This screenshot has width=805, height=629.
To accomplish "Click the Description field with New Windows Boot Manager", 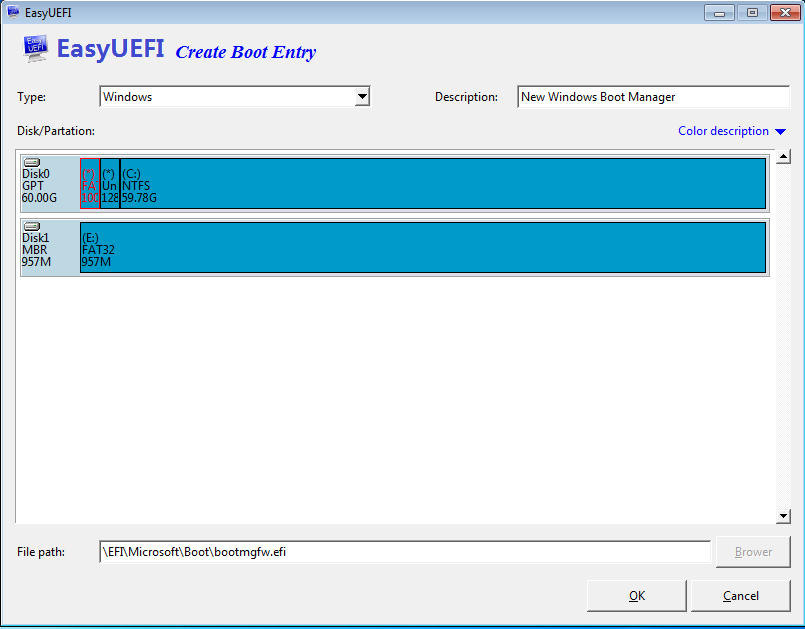I will (x=653, y=97).
